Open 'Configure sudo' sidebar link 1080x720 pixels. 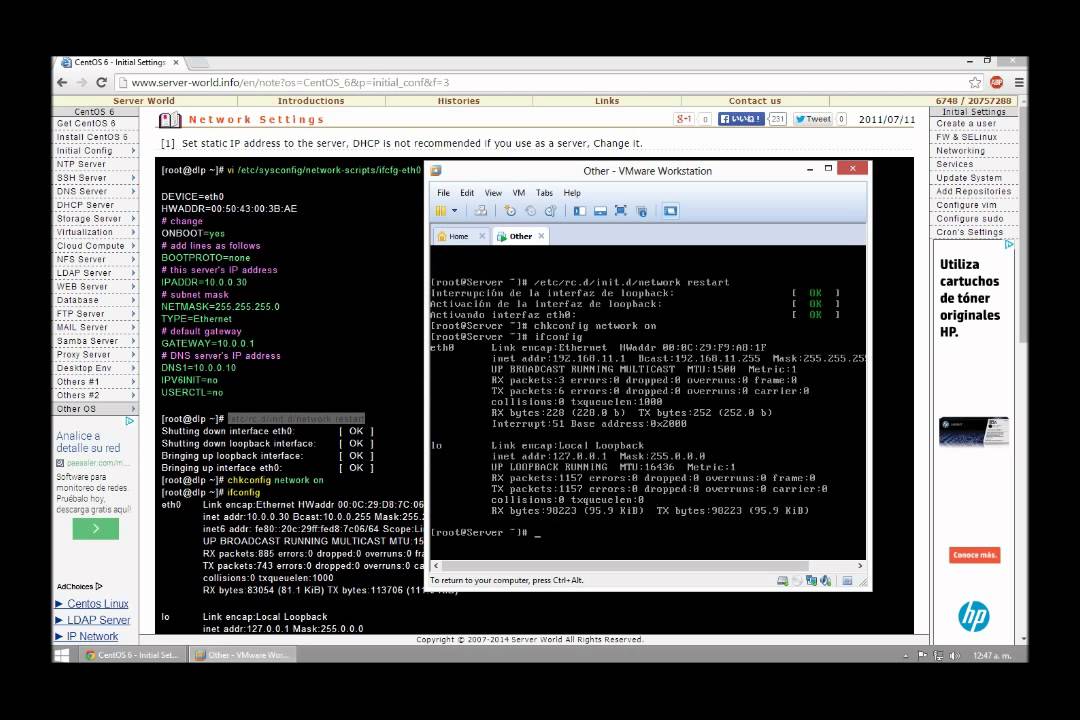[969, 219]
